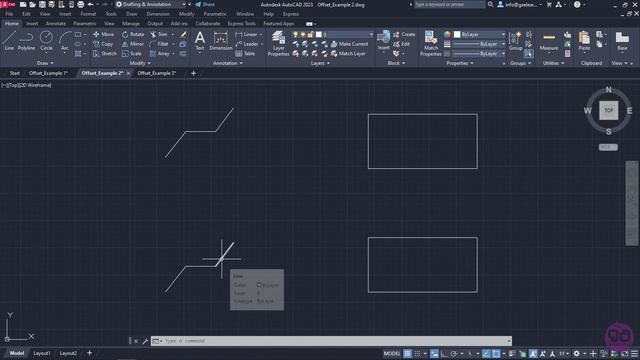Click the Group tool

(516, 41)
